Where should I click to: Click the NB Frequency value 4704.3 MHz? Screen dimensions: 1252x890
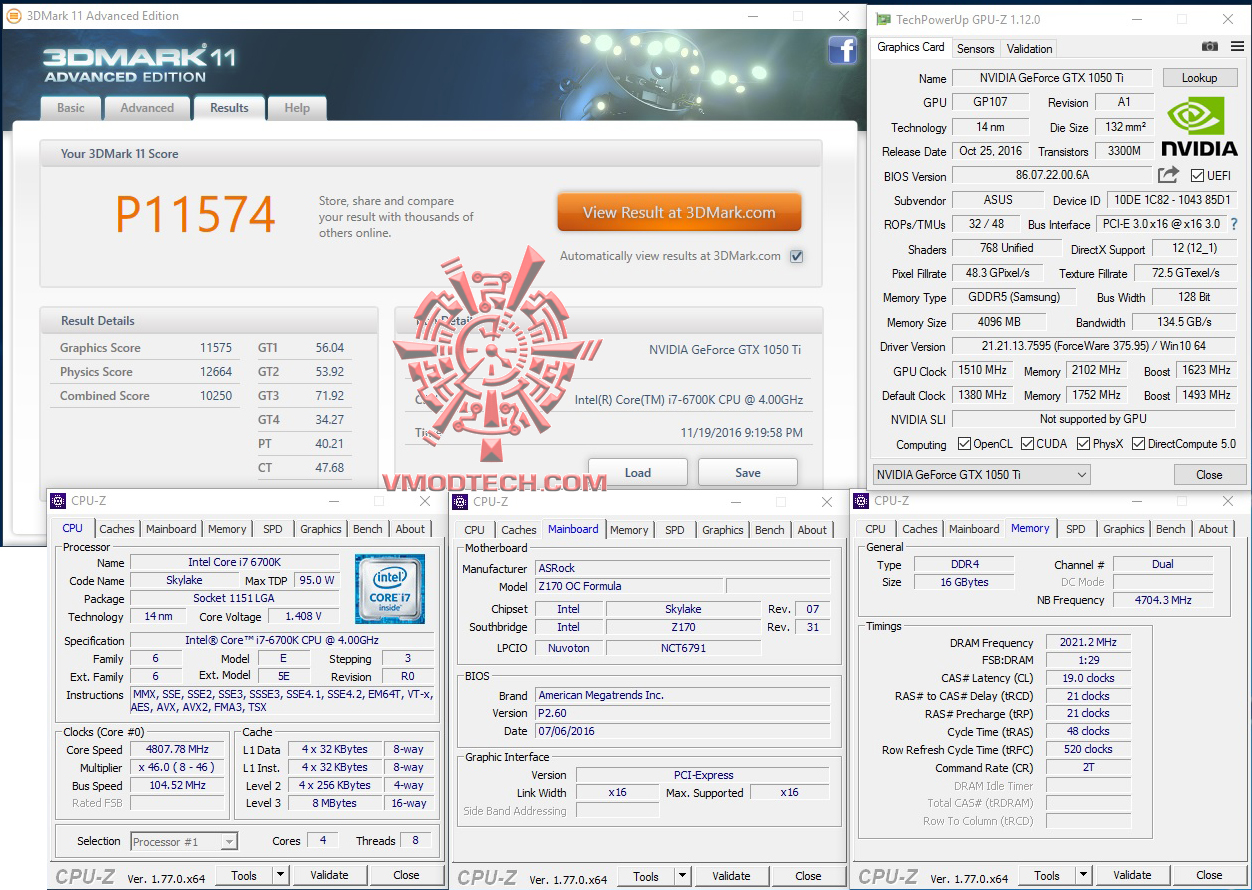tap(1162, 600)
